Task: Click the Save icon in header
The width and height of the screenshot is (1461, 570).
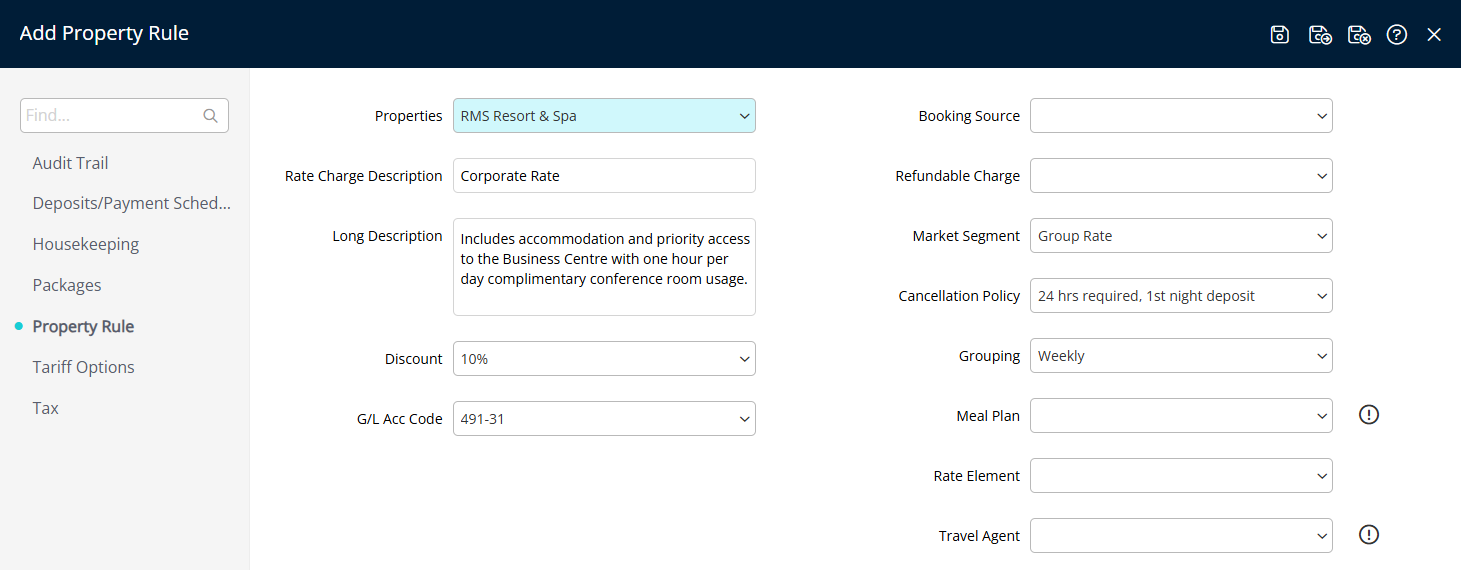Action: 1279,34
